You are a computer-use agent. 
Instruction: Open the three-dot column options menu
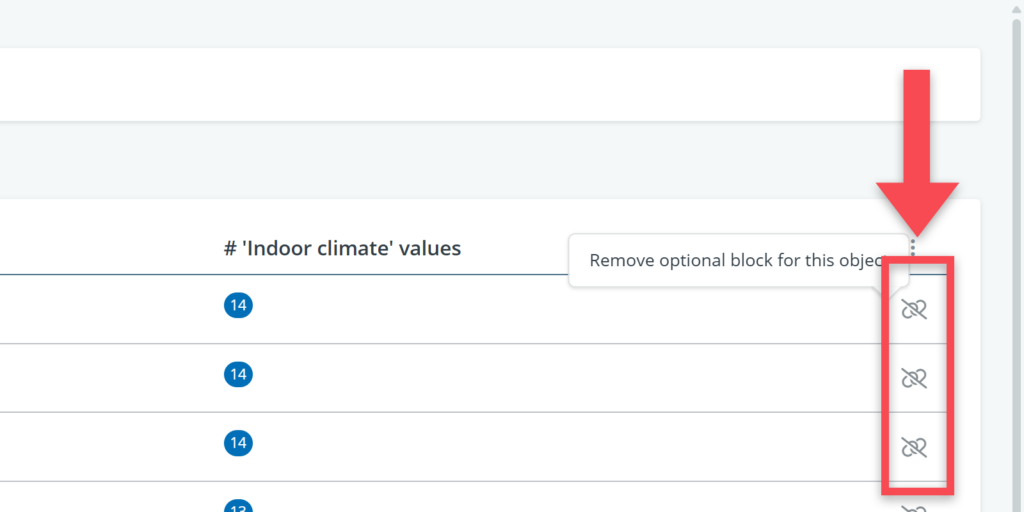pyautogui.click(x=913, y=246)
